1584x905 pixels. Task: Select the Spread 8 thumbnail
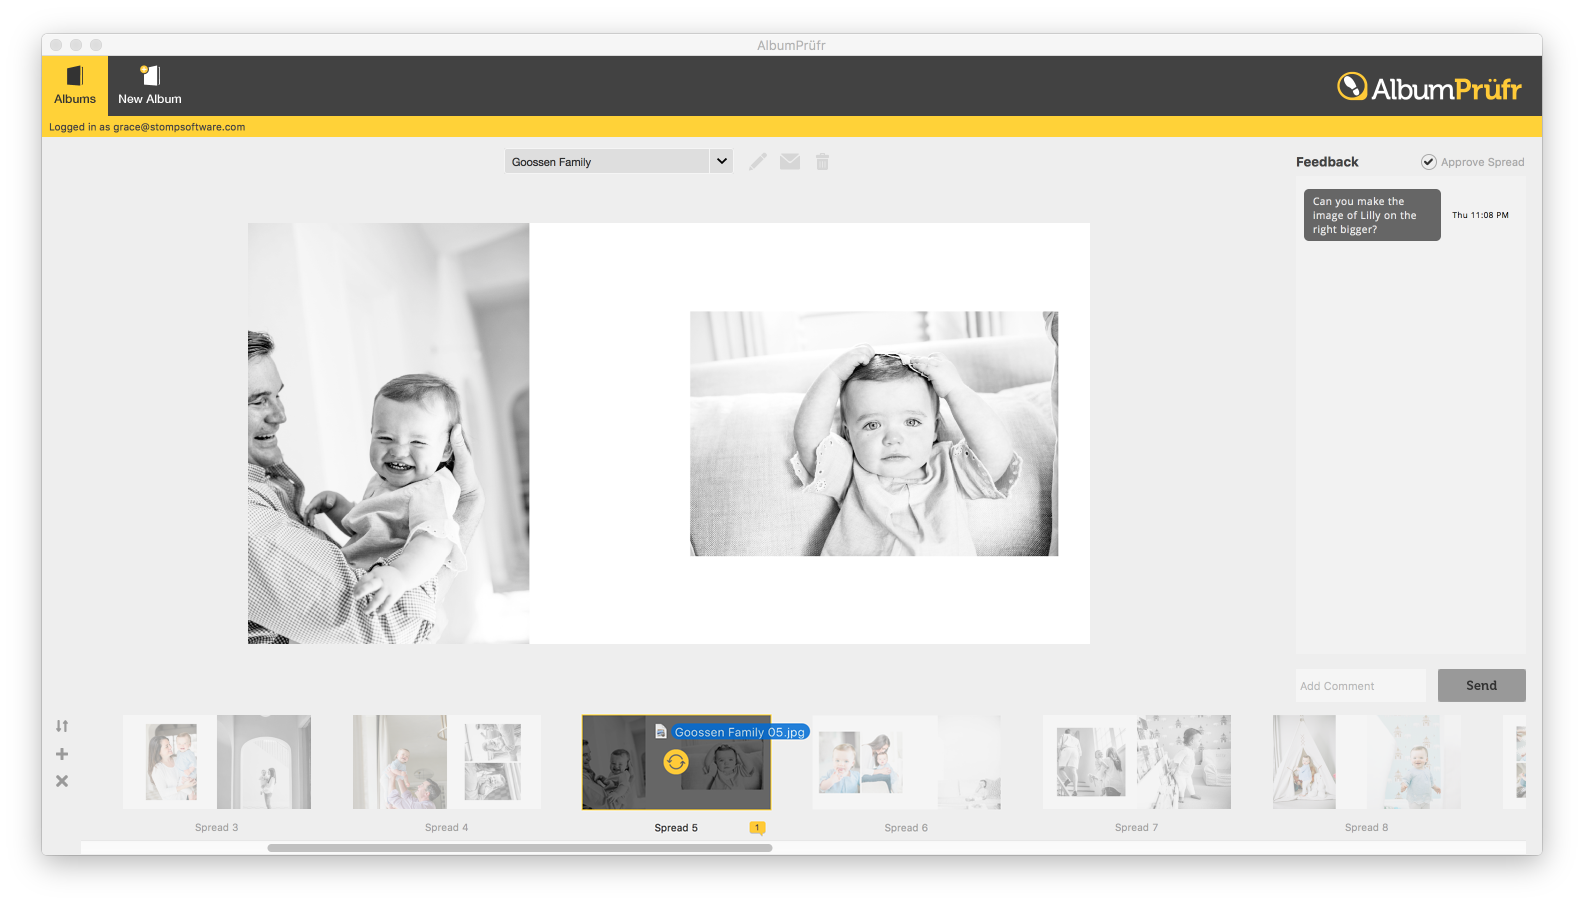[x=1367, y=762]
